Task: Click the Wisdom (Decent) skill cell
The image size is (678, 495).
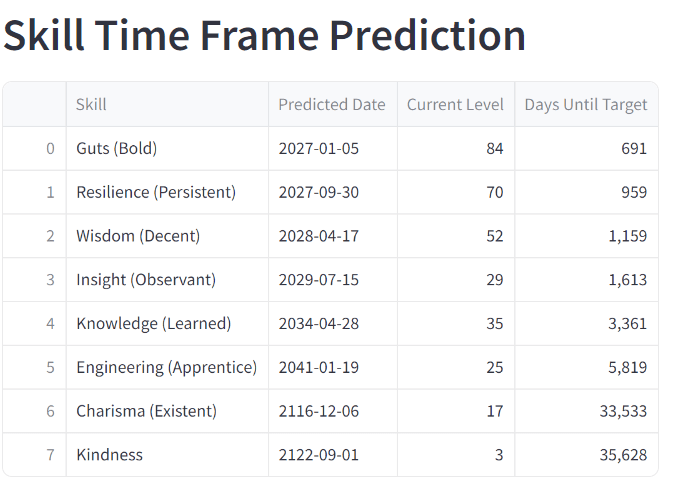Action: [x=167, y=236]
